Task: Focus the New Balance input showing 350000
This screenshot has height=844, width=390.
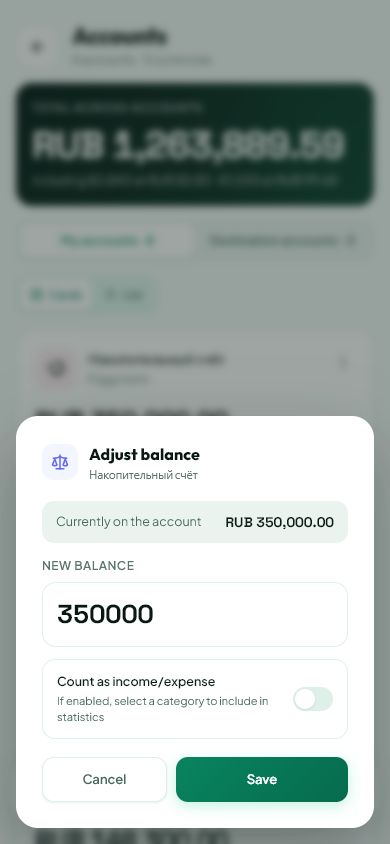Action: pyautogui.click(x=195, y=614)
